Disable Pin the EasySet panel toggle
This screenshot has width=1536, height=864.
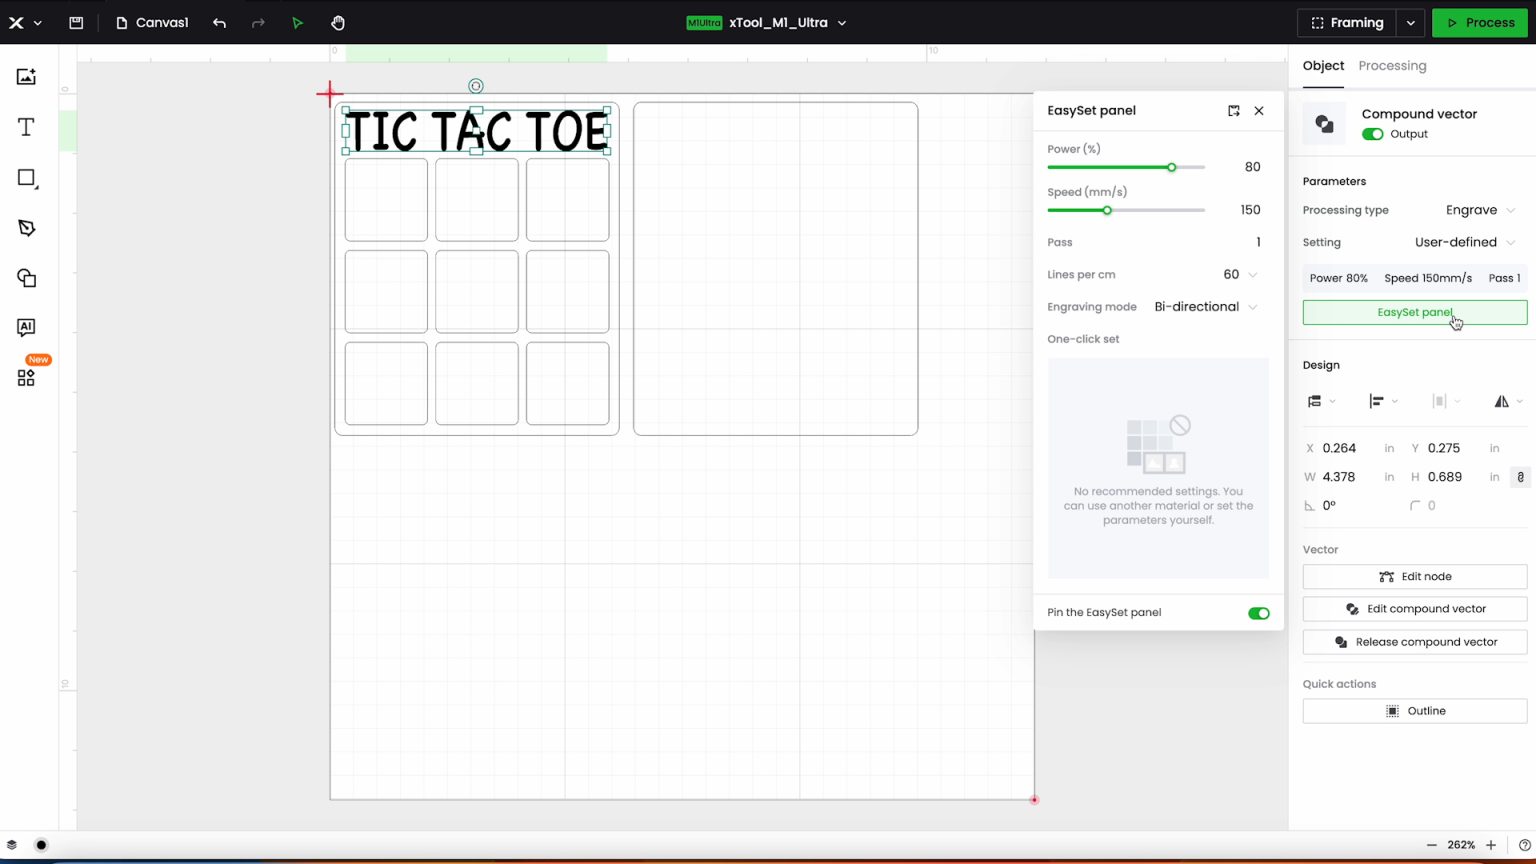click(1258, 613)
